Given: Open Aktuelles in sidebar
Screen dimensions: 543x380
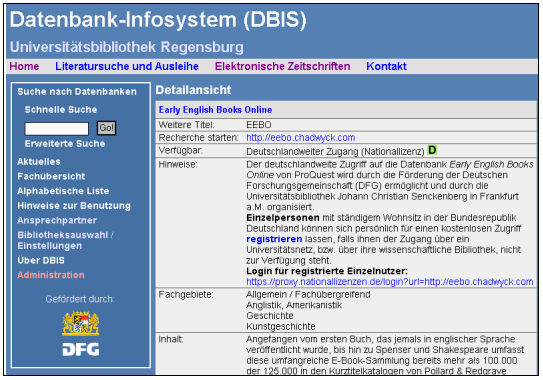Looking at the screenshot, I should click(x=39, y=162).
